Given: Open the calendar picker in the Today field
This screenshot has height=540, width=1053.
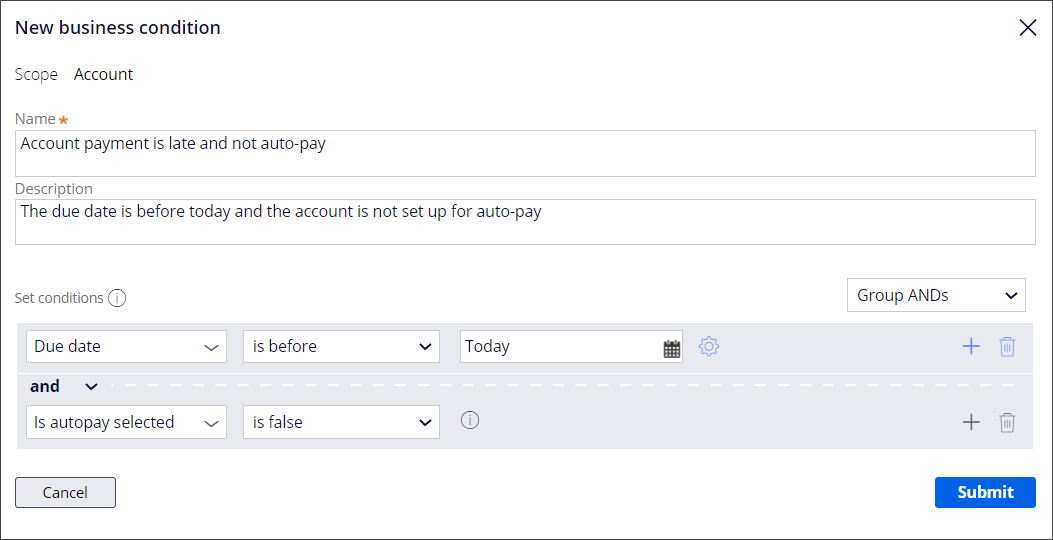Looking at the screenshot, I should [671, 348].
